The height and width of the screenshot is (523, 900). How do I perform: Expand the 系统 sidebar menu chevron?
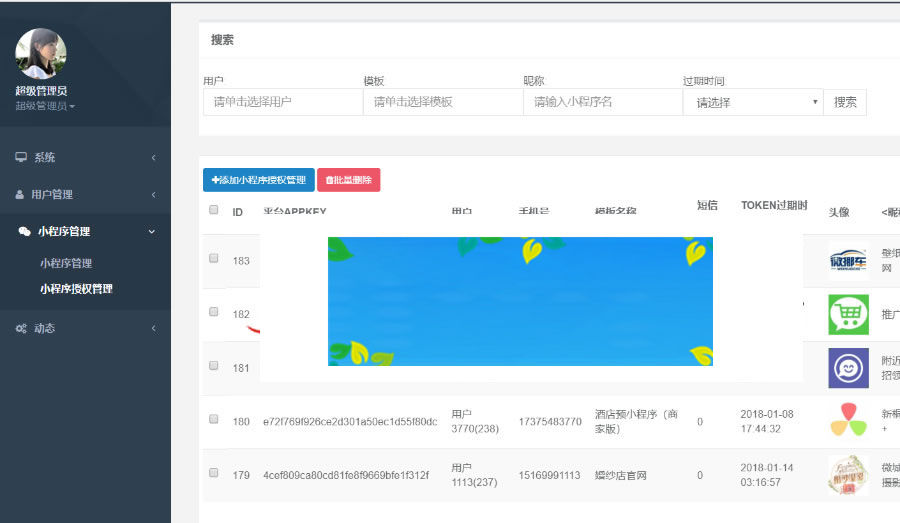153,158
